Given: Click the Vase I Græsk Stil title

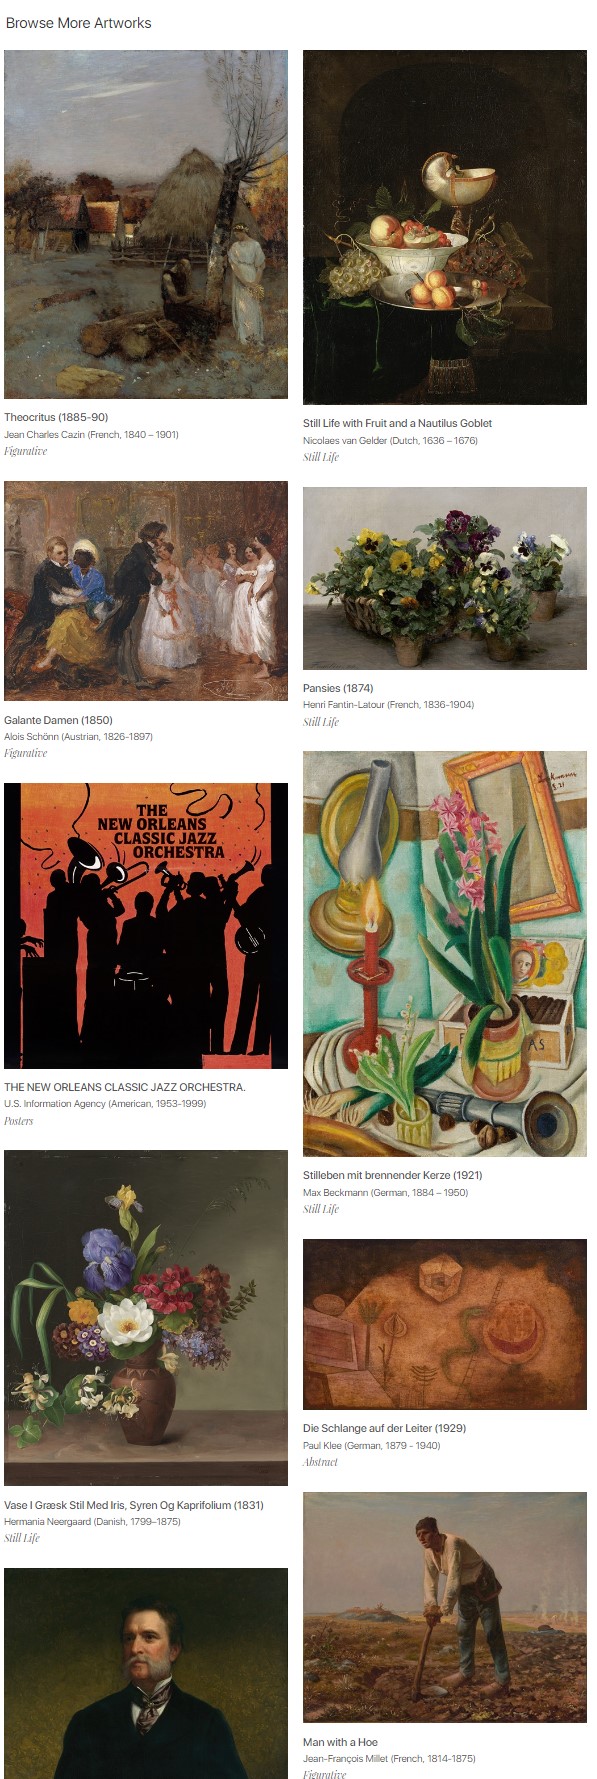Looking at the screenshot, I should (134, 1505).
